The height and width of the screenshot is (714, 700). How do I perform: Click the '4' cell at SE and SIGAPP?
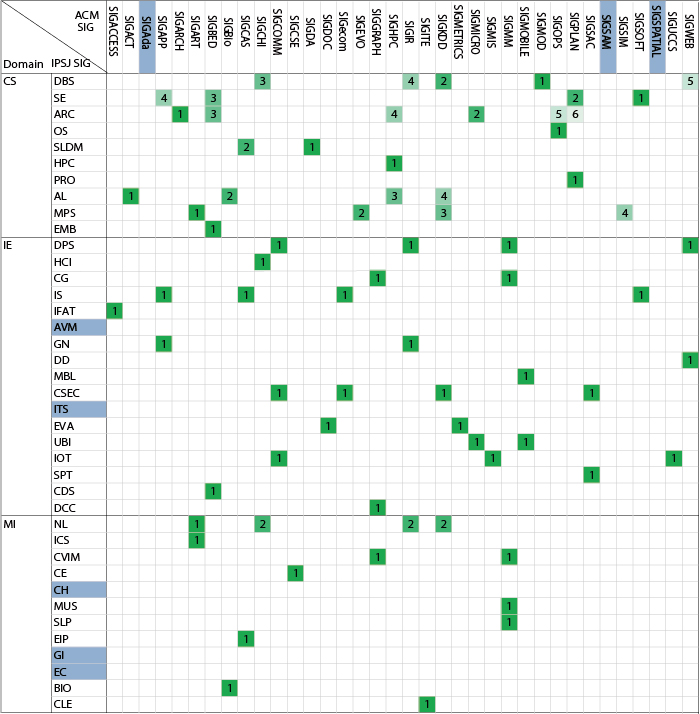164,98
